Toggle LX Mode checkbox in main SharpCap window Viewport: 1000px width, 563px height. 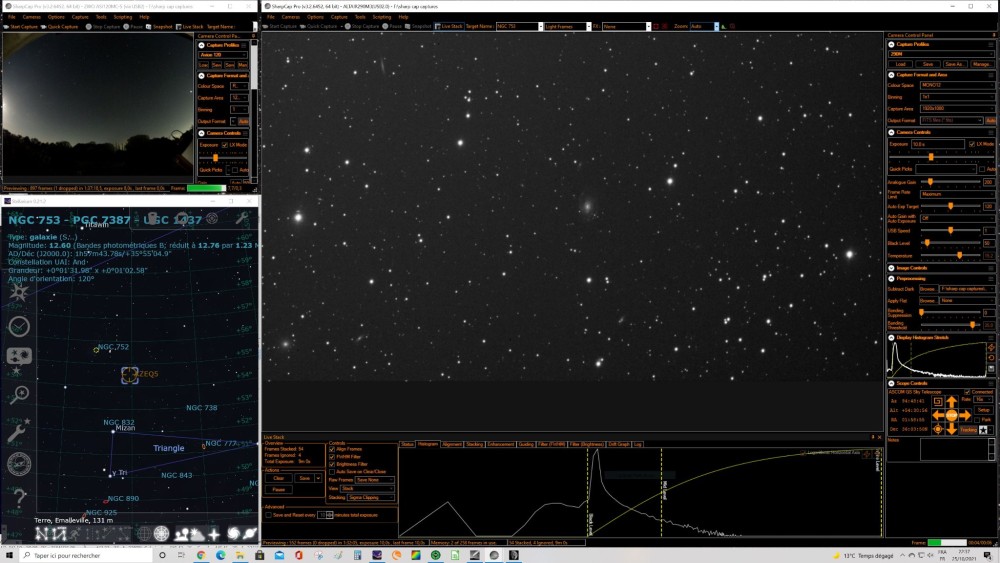[x=971, y=144]
